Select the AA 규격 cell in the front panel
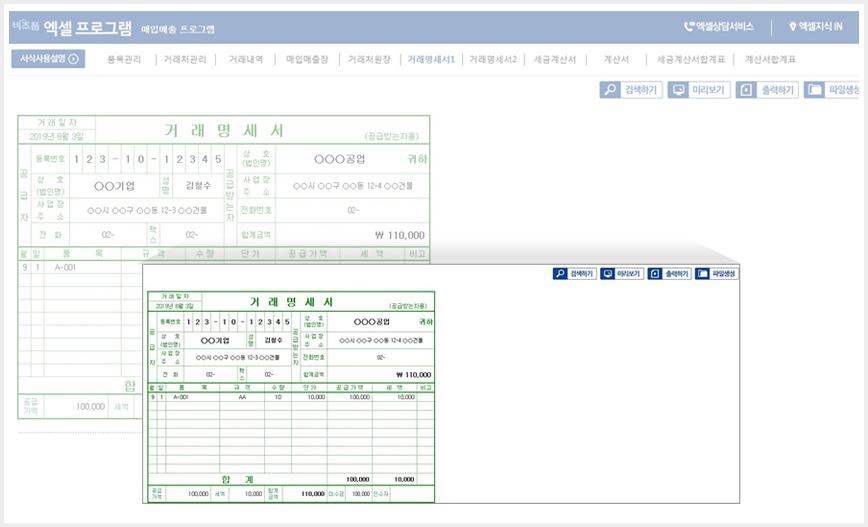Viewport: 868px width, 527px height. (242, 397)
